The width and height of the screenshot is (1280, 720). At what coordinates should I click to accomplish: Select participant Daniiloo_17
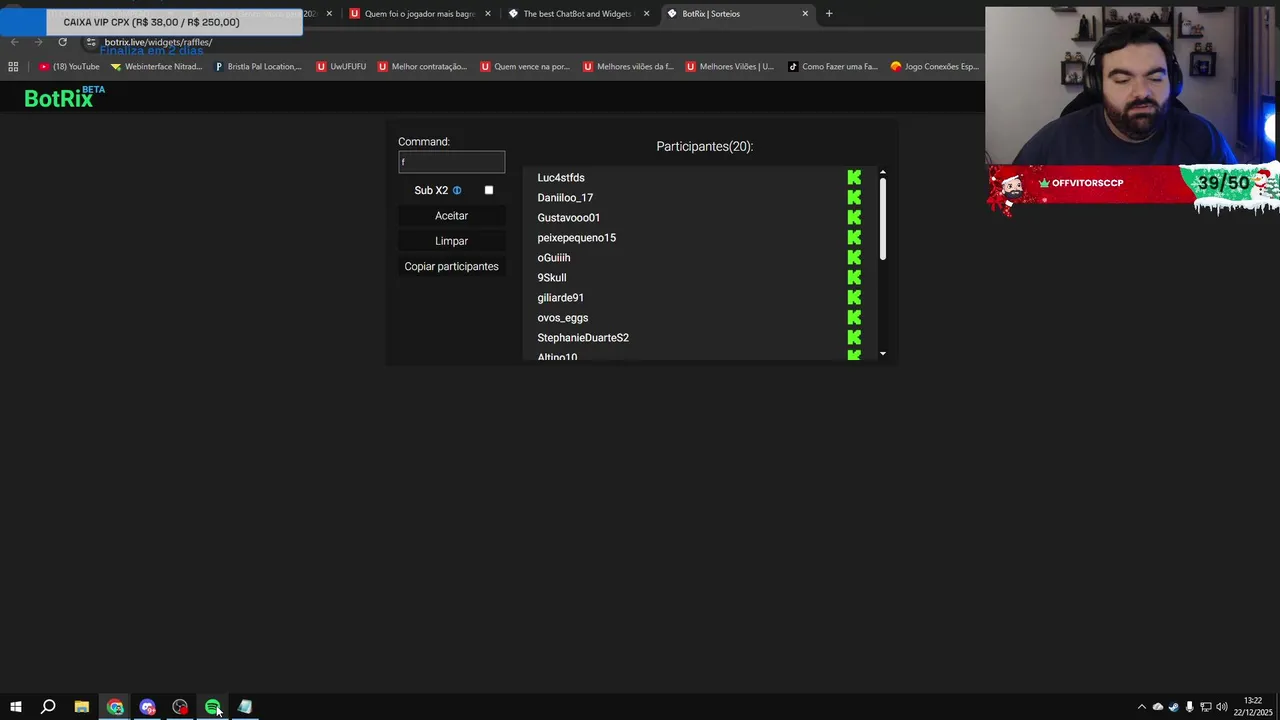click(x=565, y=198)
